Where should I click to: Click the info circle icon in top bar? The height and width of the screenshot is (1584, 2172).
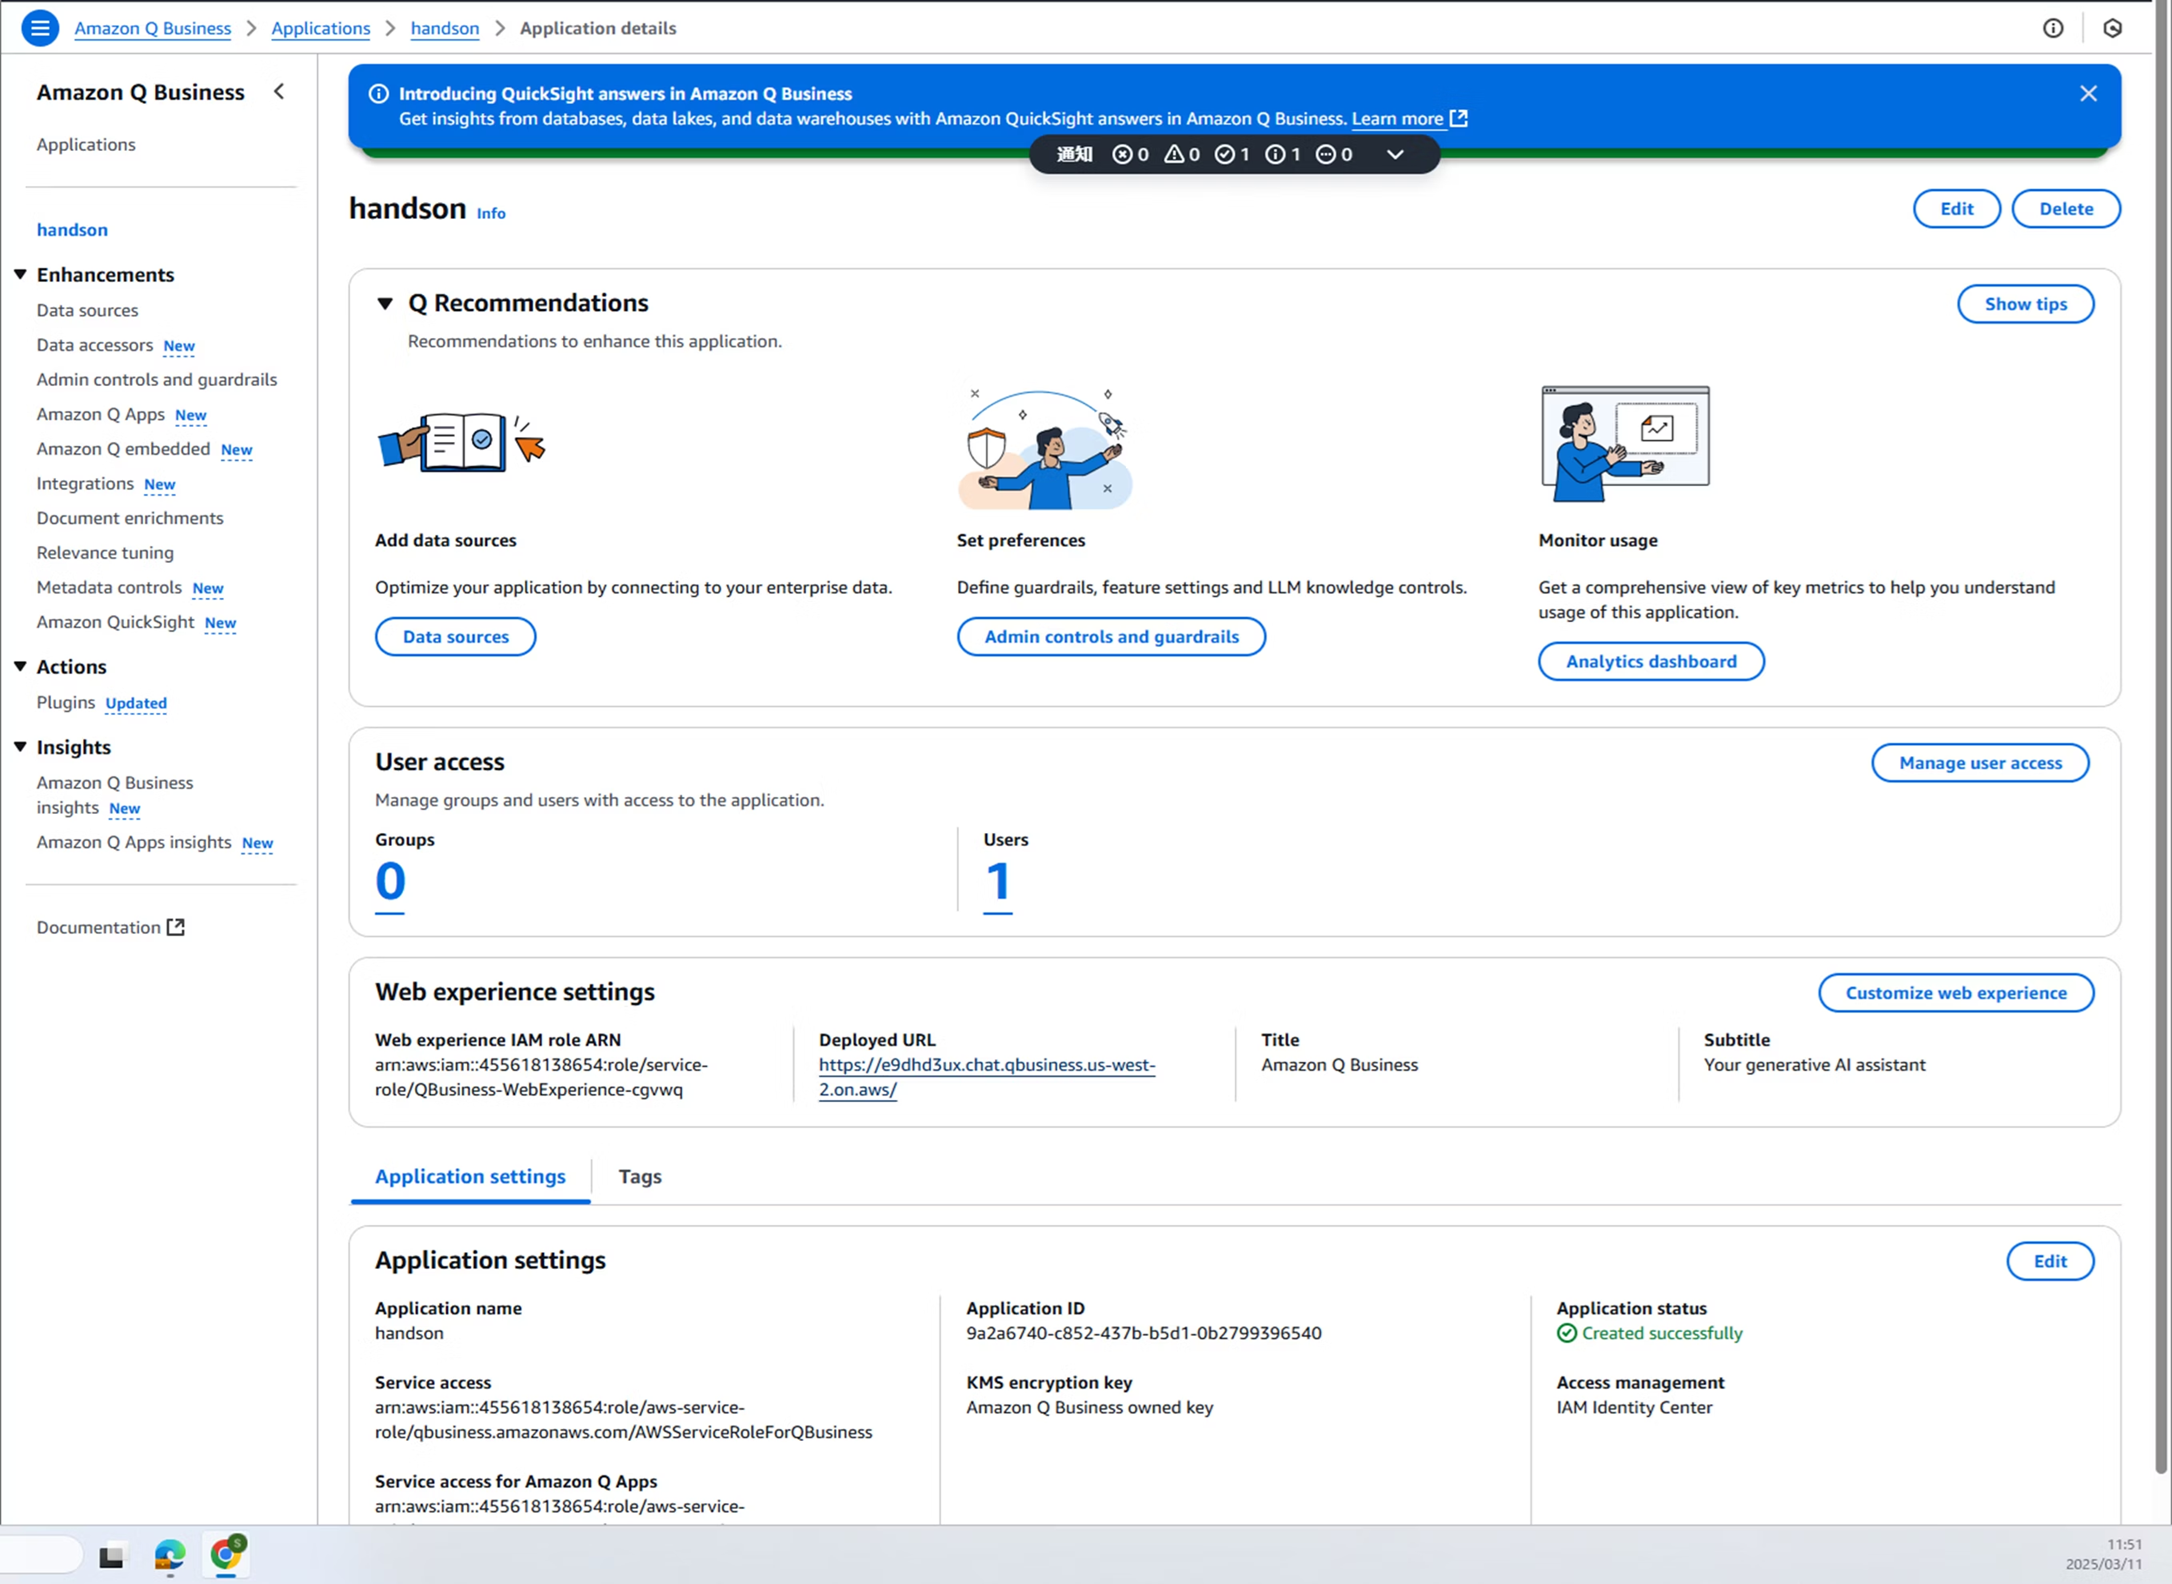(x=2053, y=28)
